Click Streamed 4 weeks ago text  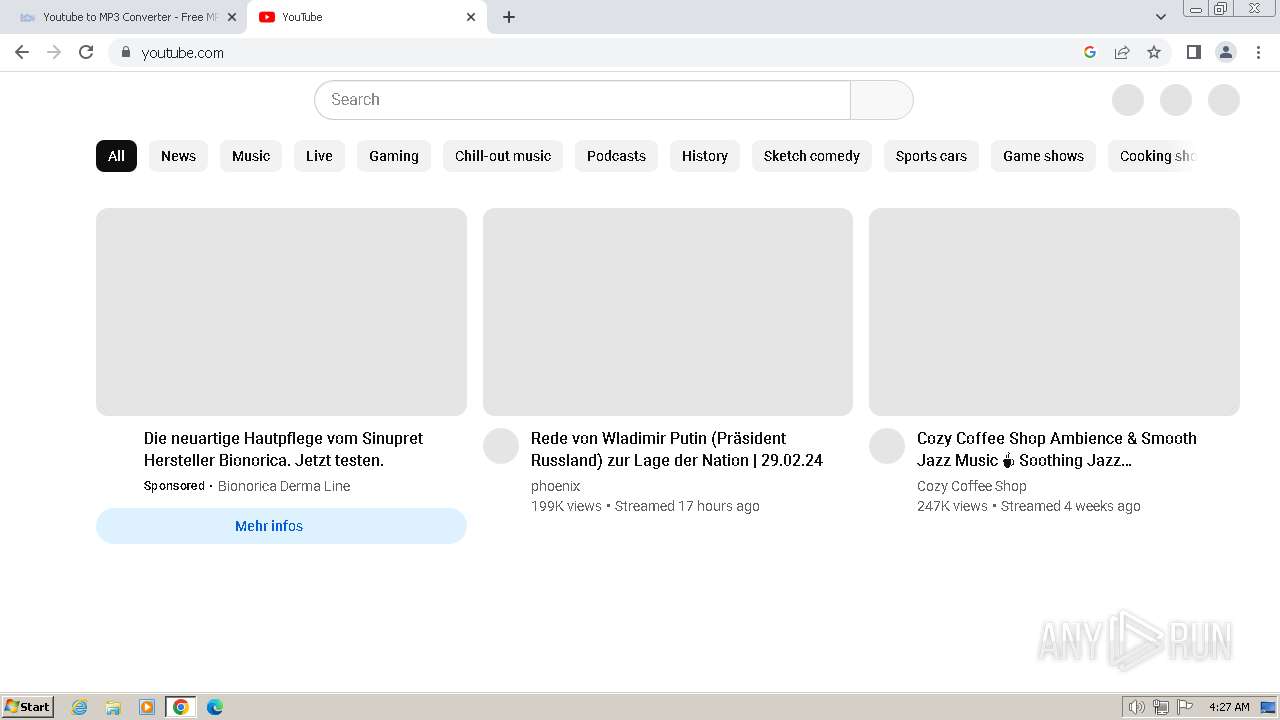1070,506
